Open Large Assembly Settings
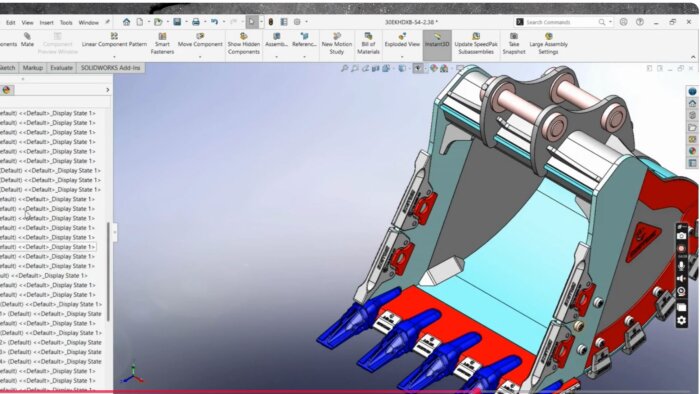Screen dimensions: 700x394 point(548,43)
